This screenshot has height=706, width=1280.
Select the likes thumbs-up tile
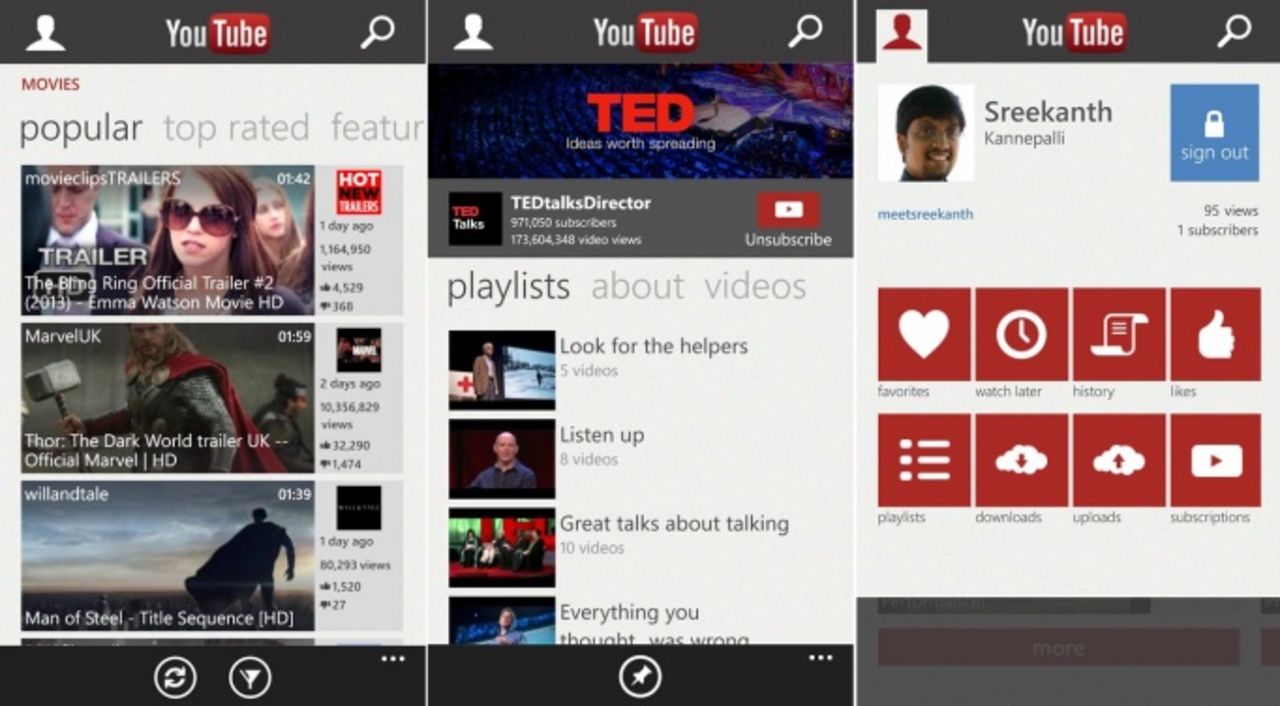pos(1214,335)
